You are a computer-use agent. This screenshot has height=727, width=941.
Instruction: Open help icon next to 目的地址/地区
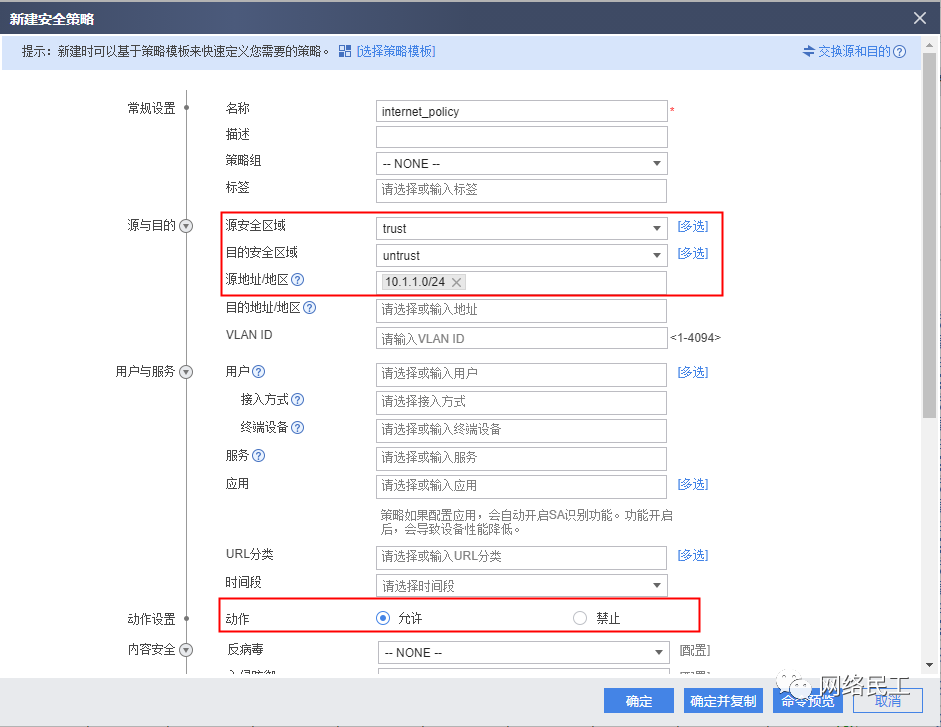(x=309, y=307)
